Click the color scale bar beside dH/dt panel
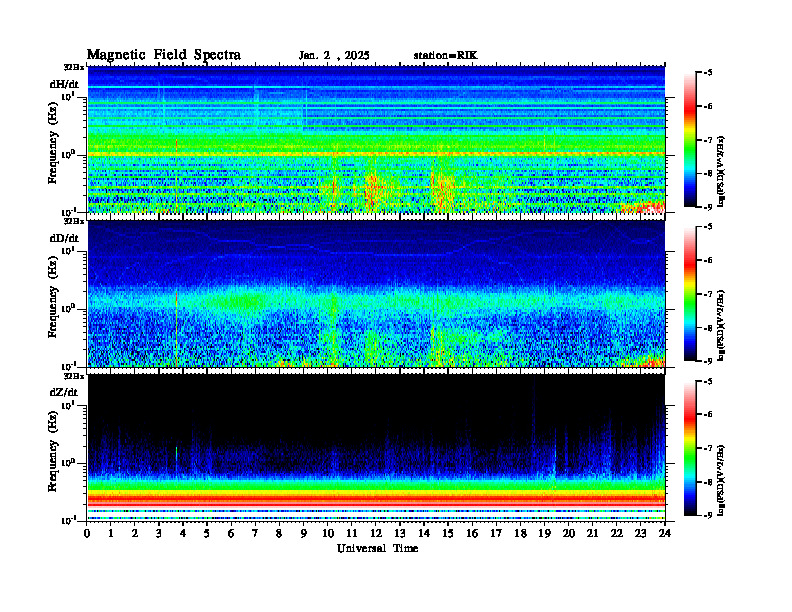Viewport: 792px width, 612px height. pos(690,139)
